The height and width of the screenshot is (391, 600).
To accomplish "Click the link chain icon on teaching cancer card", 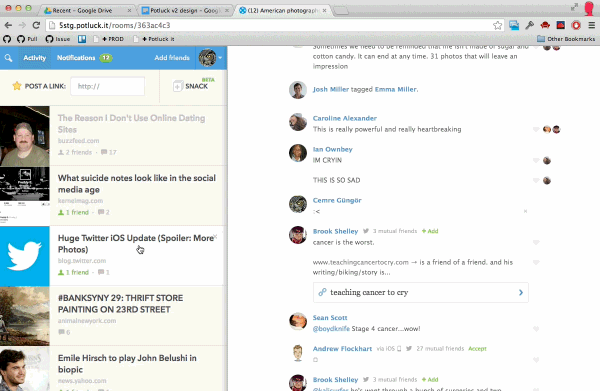I will click(322, 292).
